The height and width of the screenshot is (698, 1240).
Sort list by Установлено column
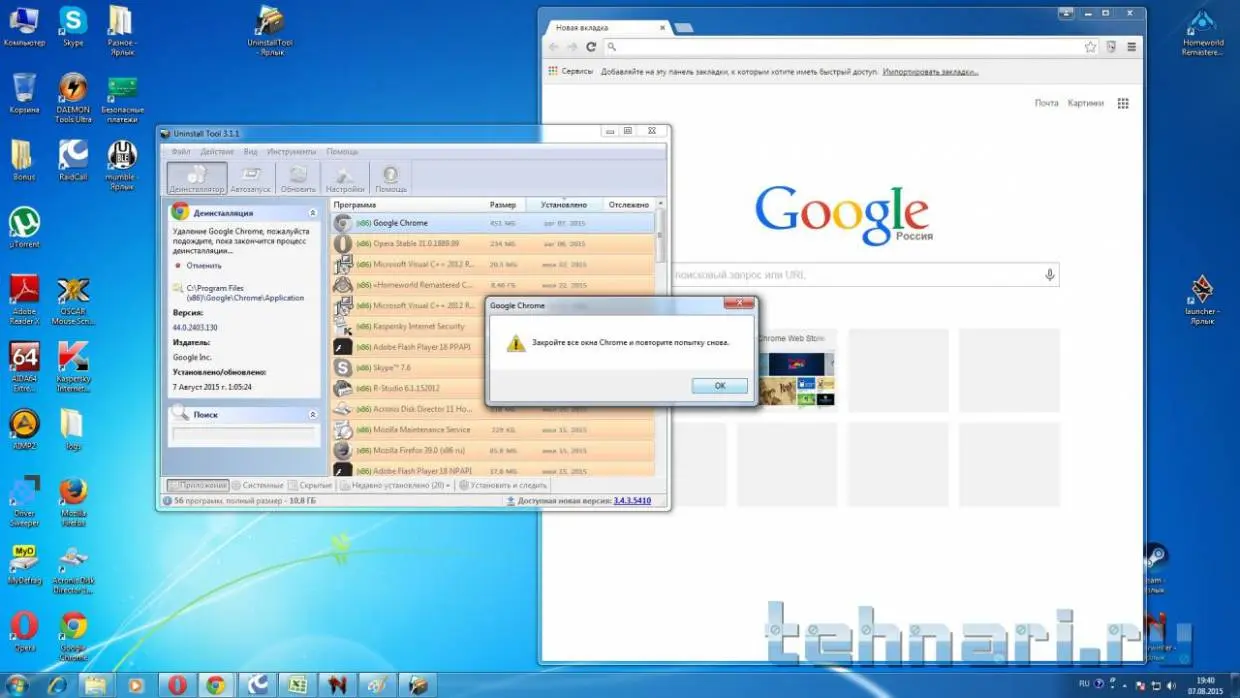click(565, 204)
